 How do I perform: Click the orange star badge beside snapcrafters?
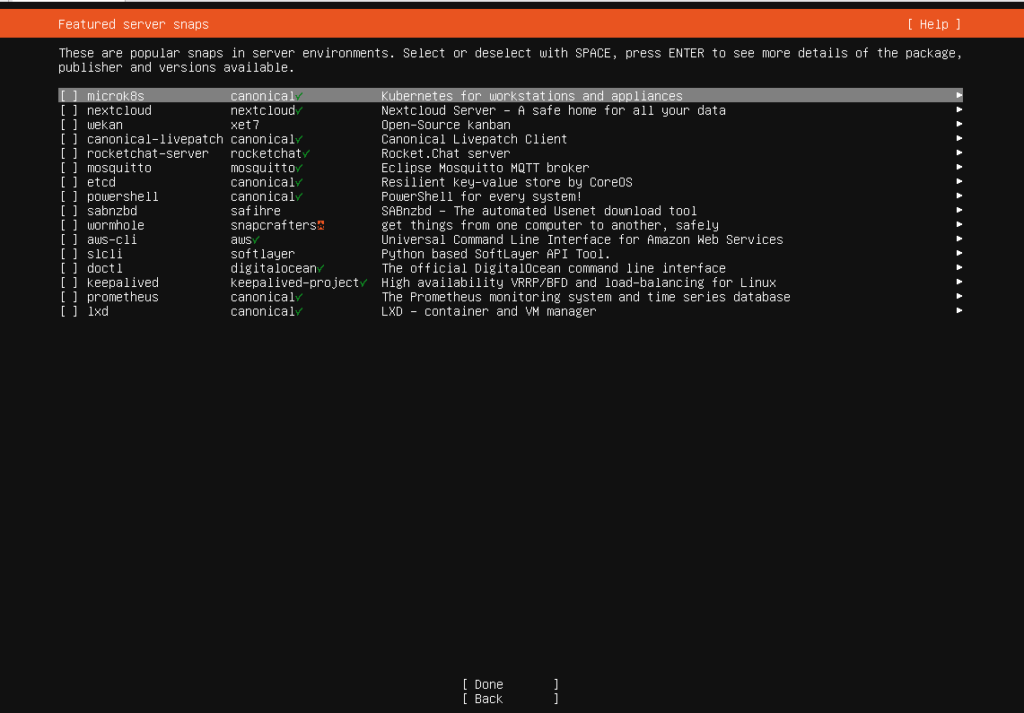(x=321, y=225)
